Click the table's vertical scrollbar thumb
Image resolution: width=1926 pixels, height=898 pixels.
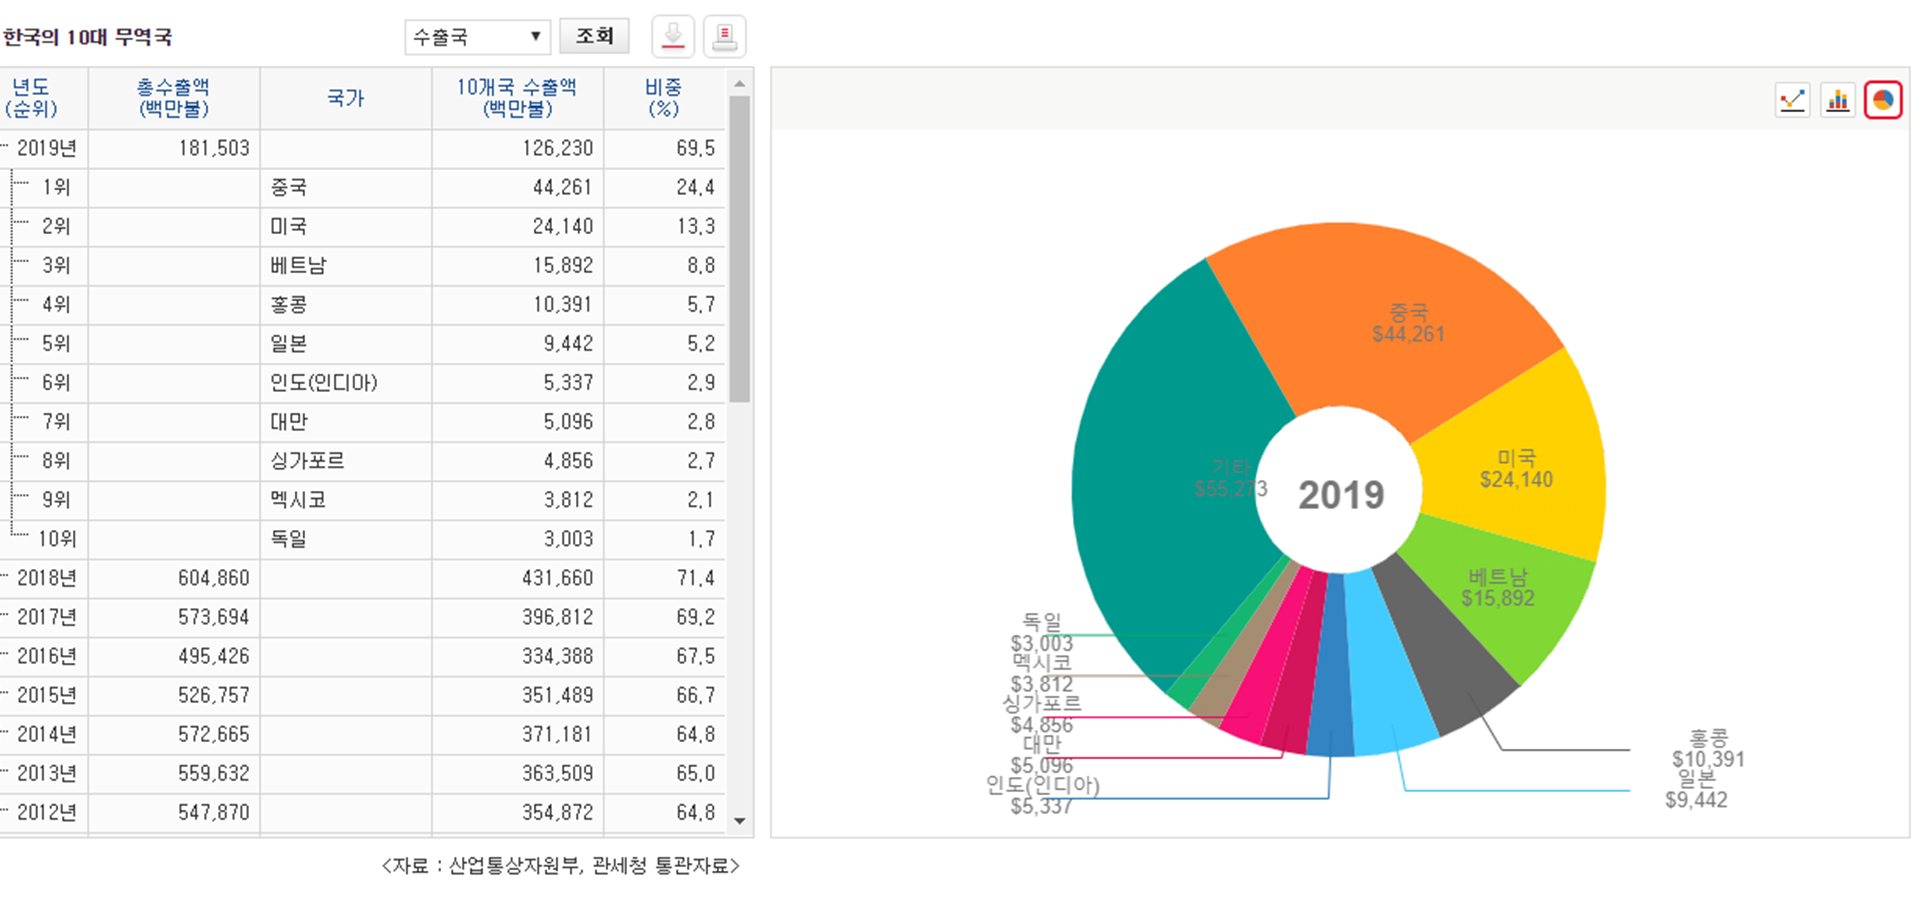click(739, 248)
